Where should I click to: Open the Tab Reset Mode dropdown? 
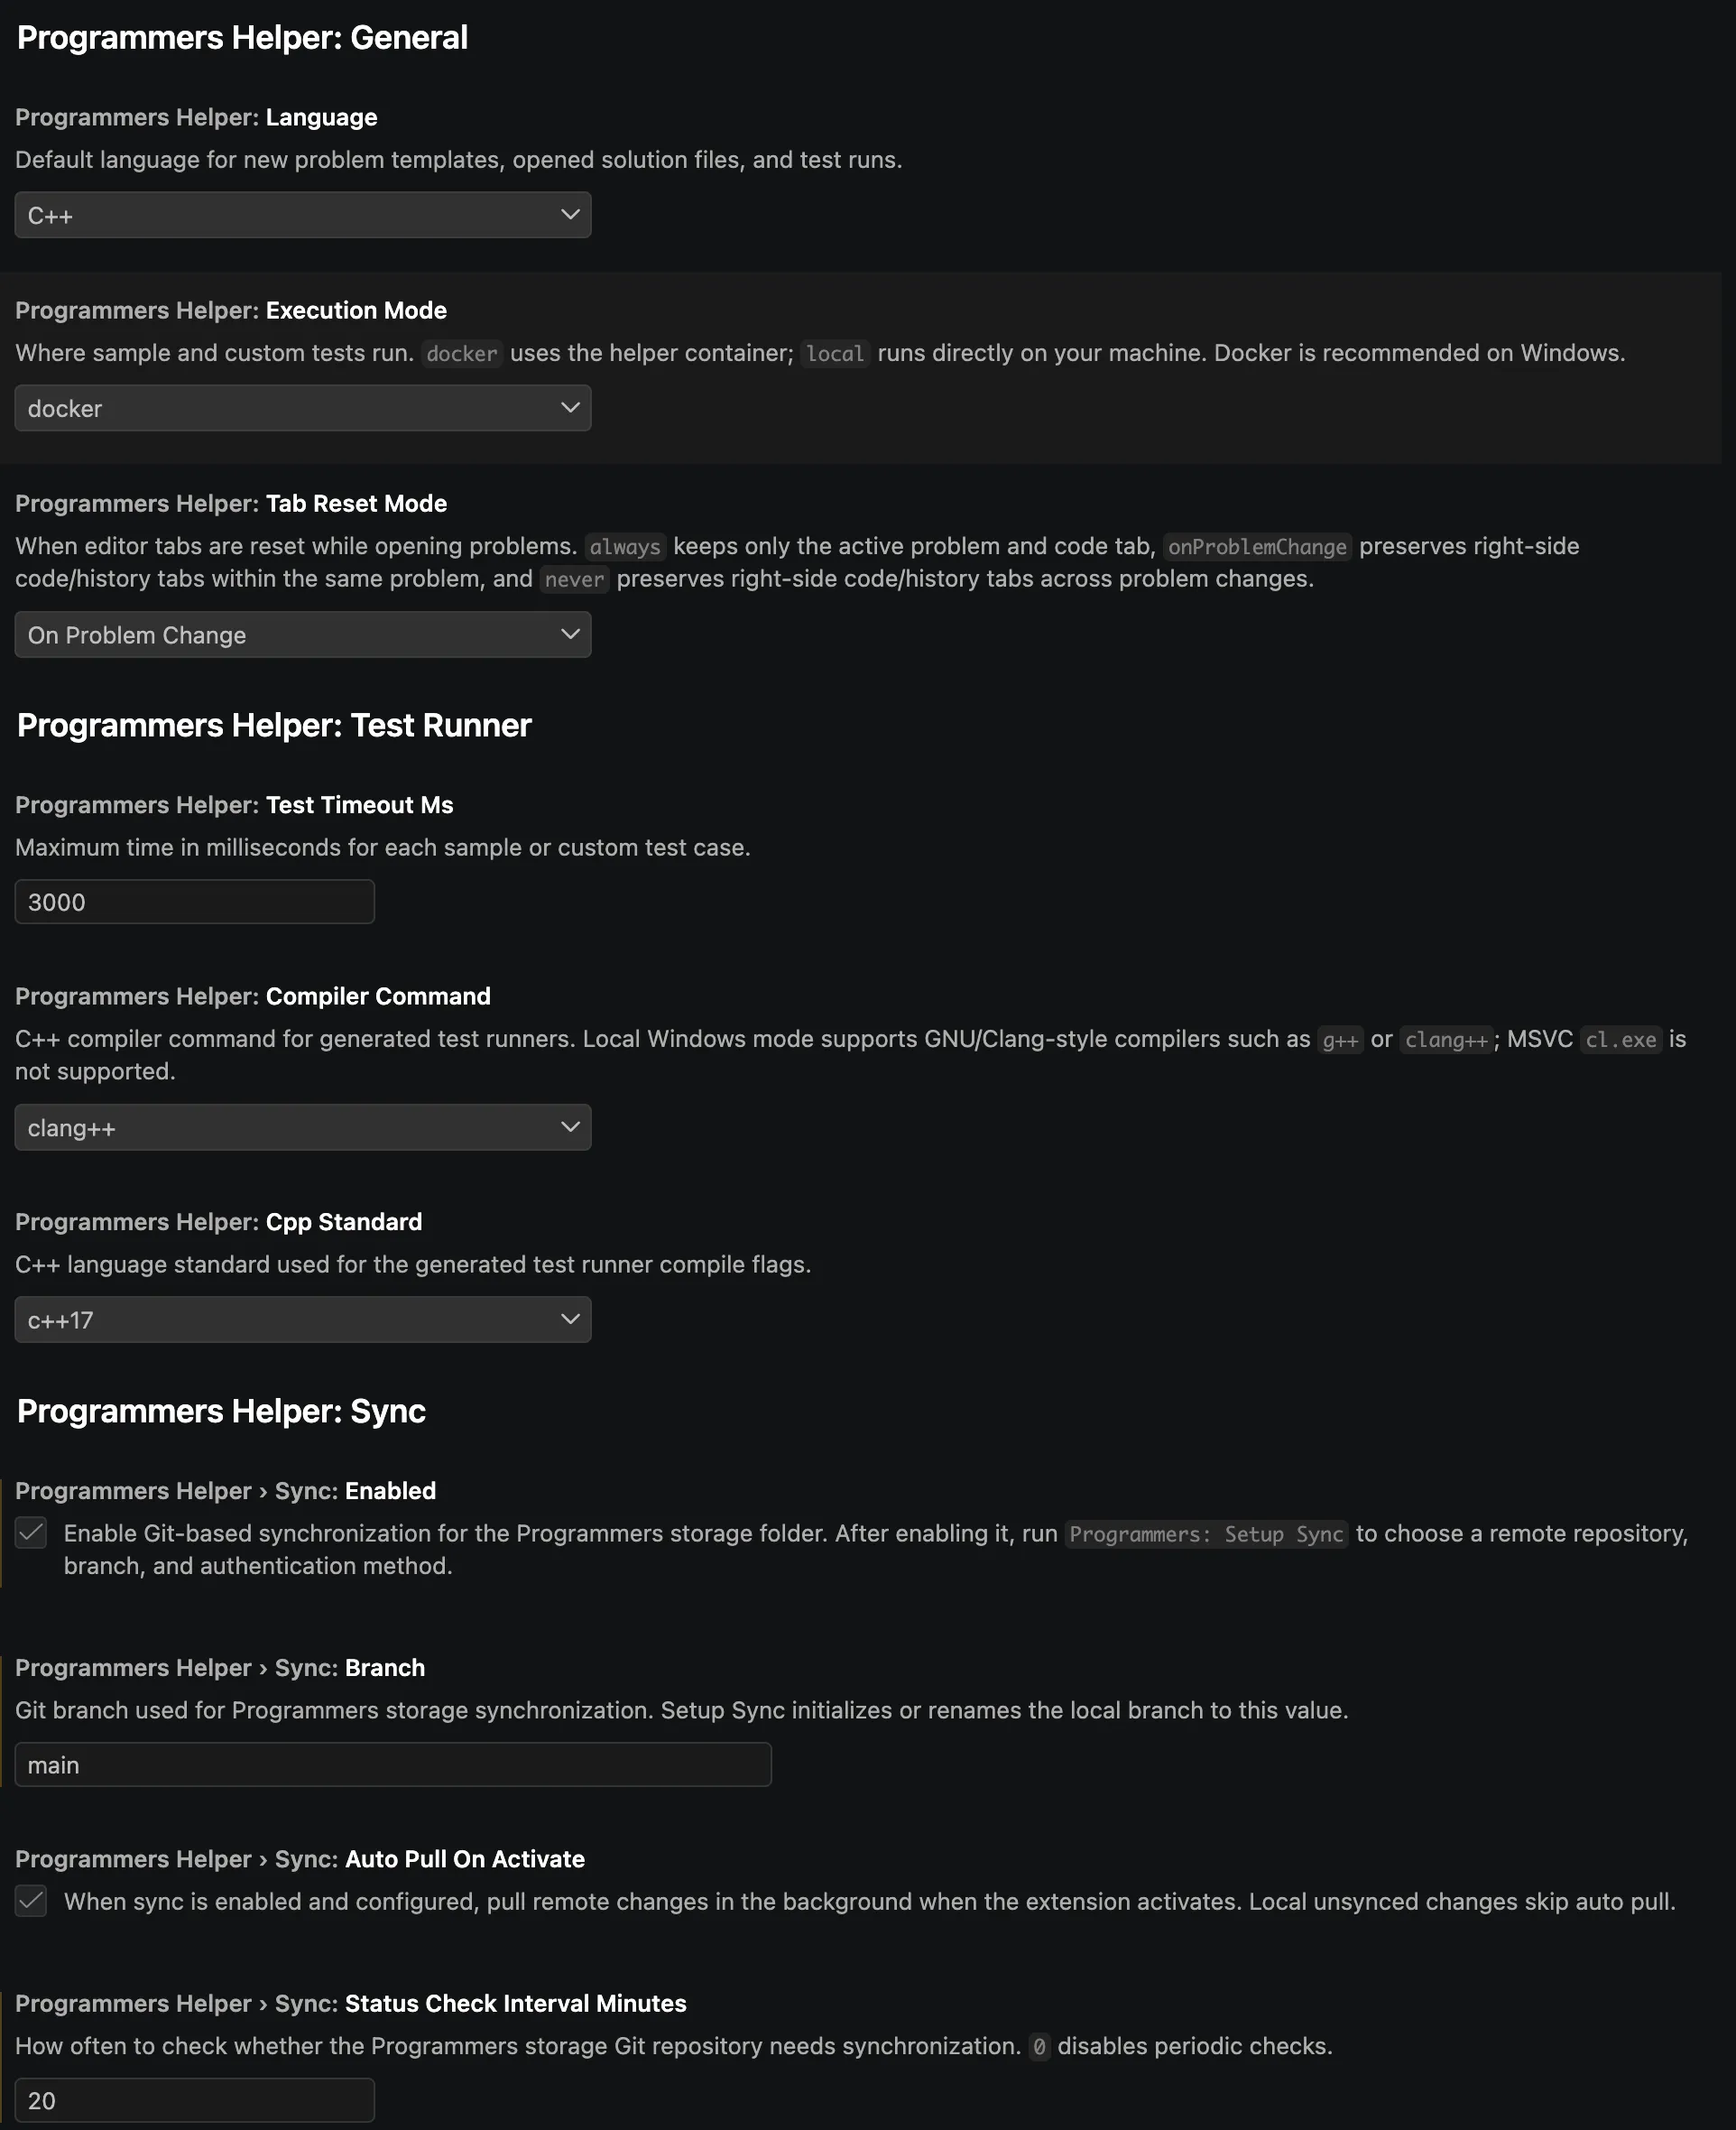click(x=302, y=635)
